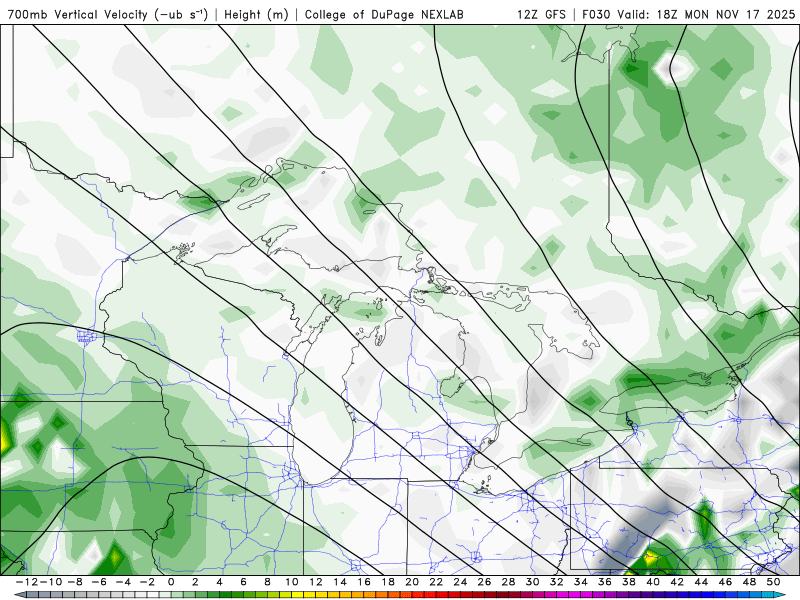
Task: Pick the '28' color scale label
Action: (508, 582)
